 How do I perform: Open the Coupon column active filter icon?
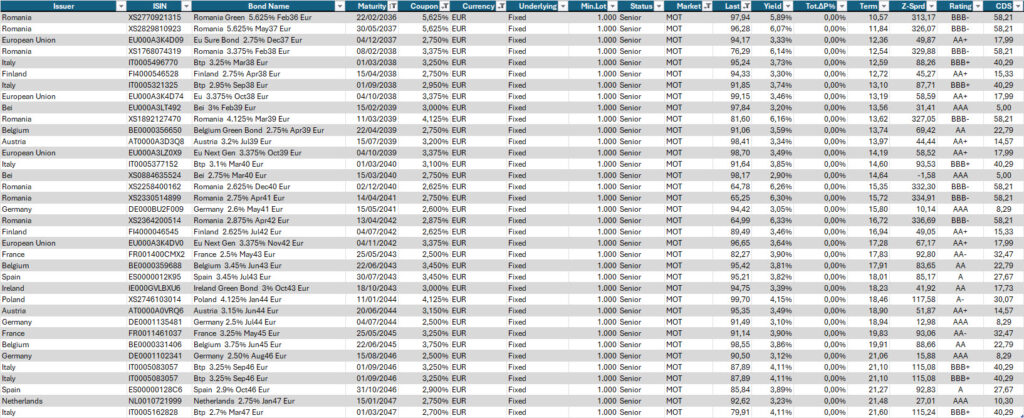[x=444, y=6]
